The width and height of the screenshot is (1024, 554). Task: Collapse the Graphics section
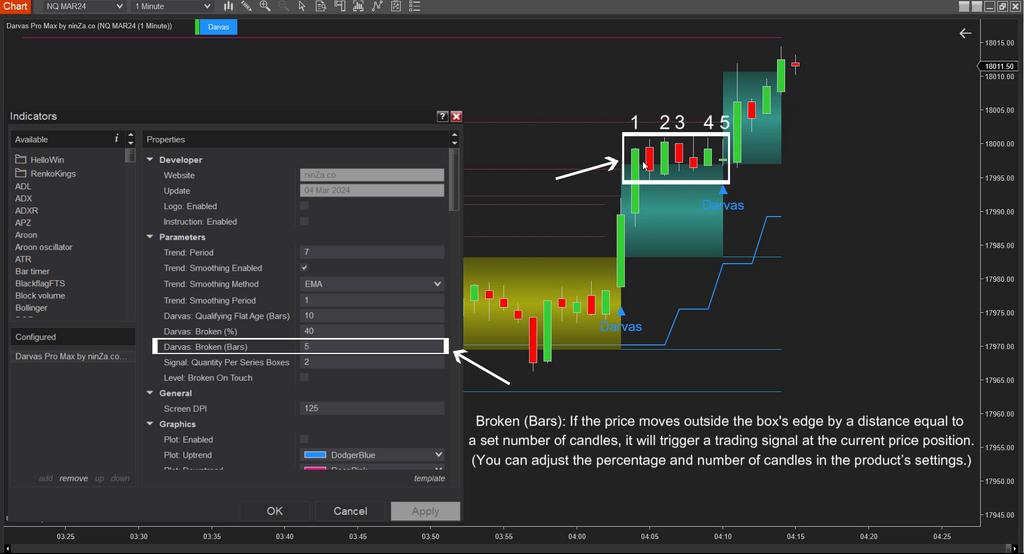pyautogui.click(x=150, y=423)
